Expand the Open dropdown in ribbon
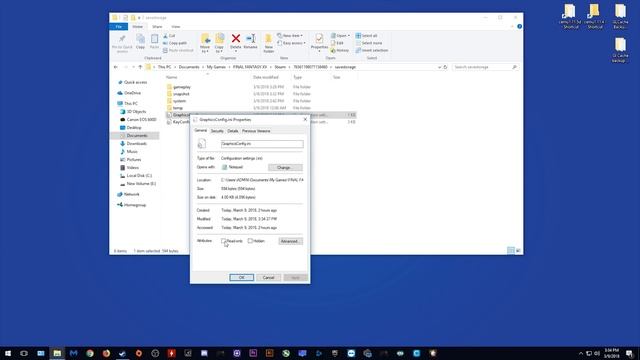Image resolution: width=640 pixels, height=360 pixels. click(340, 36)
